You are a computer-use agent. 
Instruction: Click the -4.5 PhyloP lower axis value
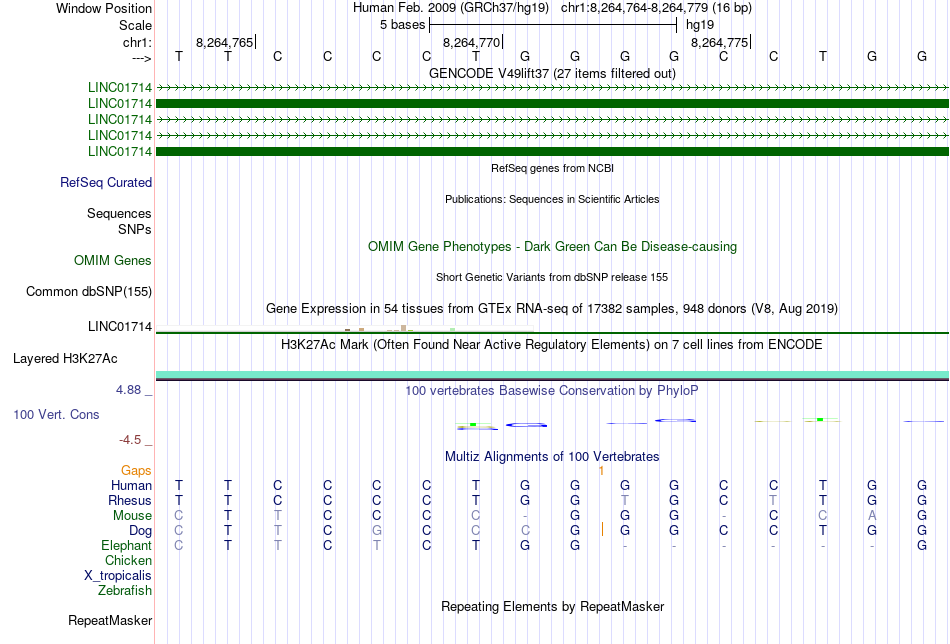[130, 440]
